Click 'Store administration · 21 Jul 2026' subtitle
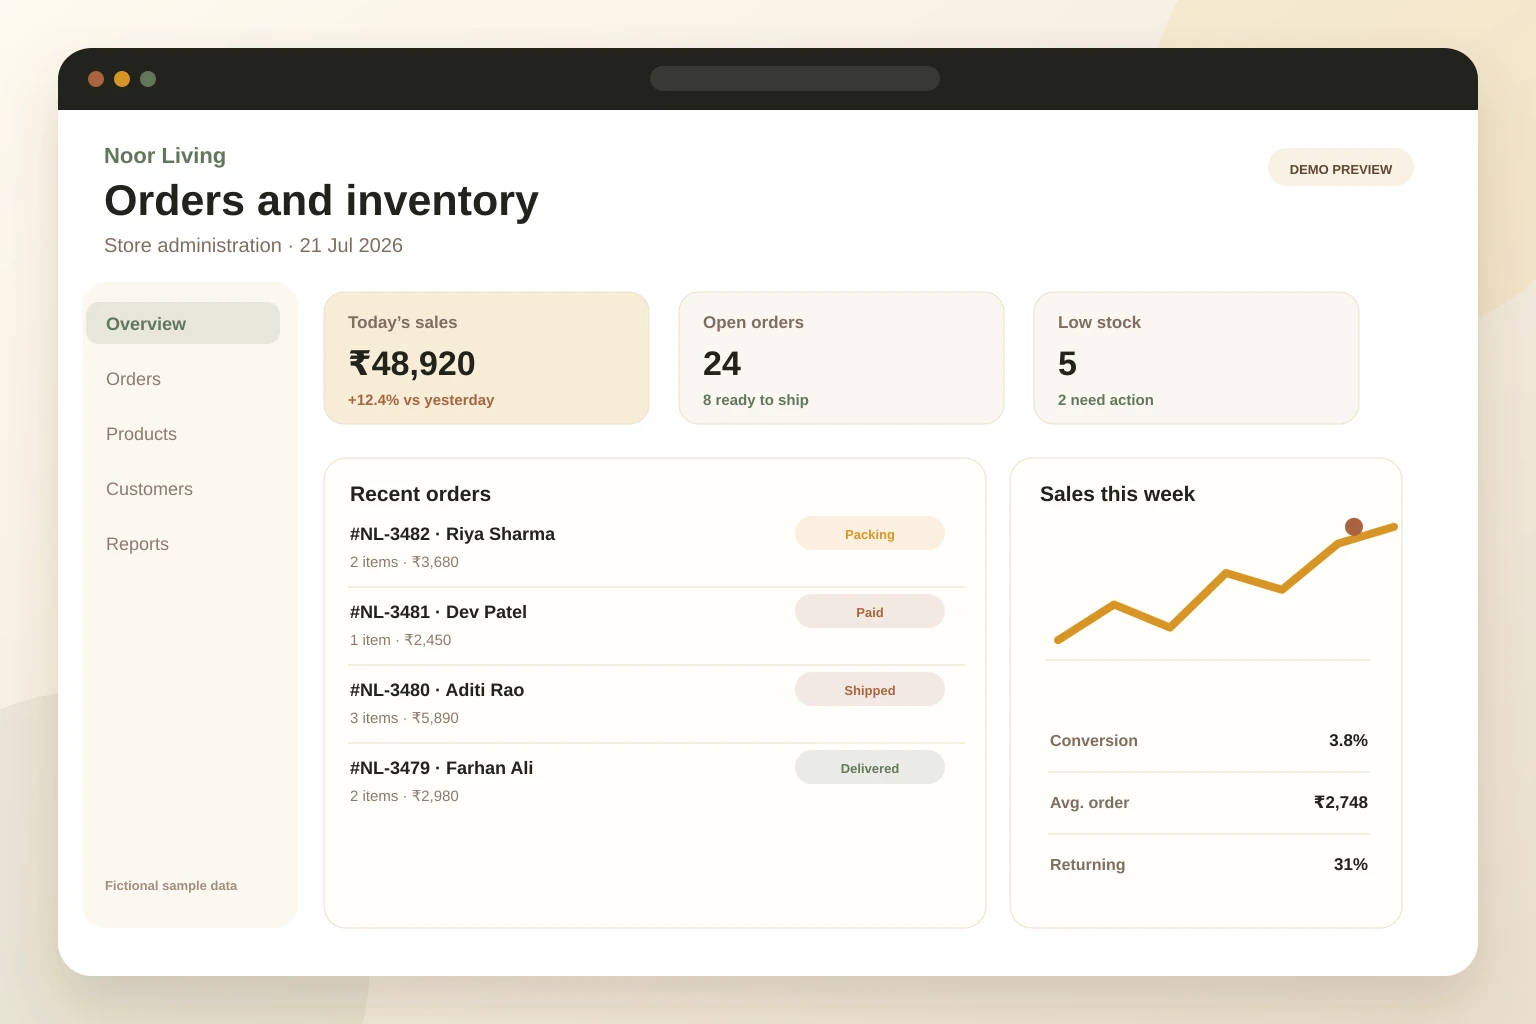1536x1024 pixels. [253, 246]
